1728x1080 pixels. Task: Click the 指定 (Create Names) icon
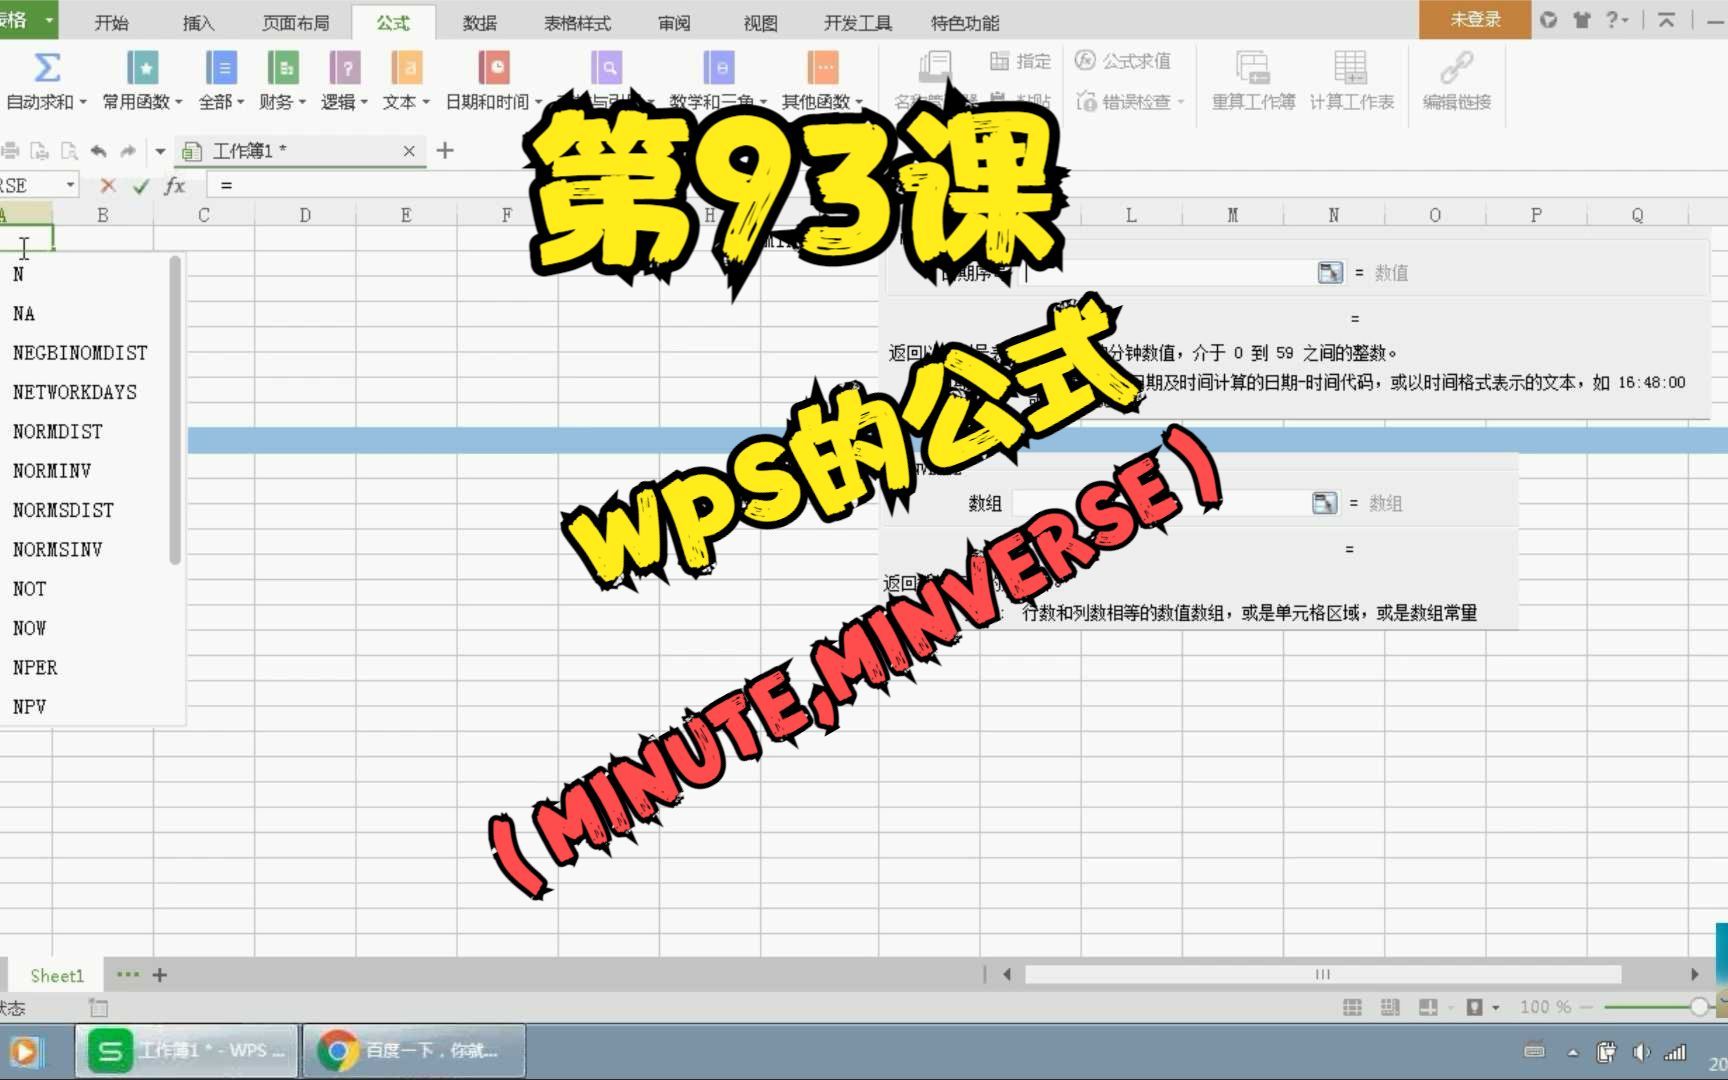point(1019,60)
